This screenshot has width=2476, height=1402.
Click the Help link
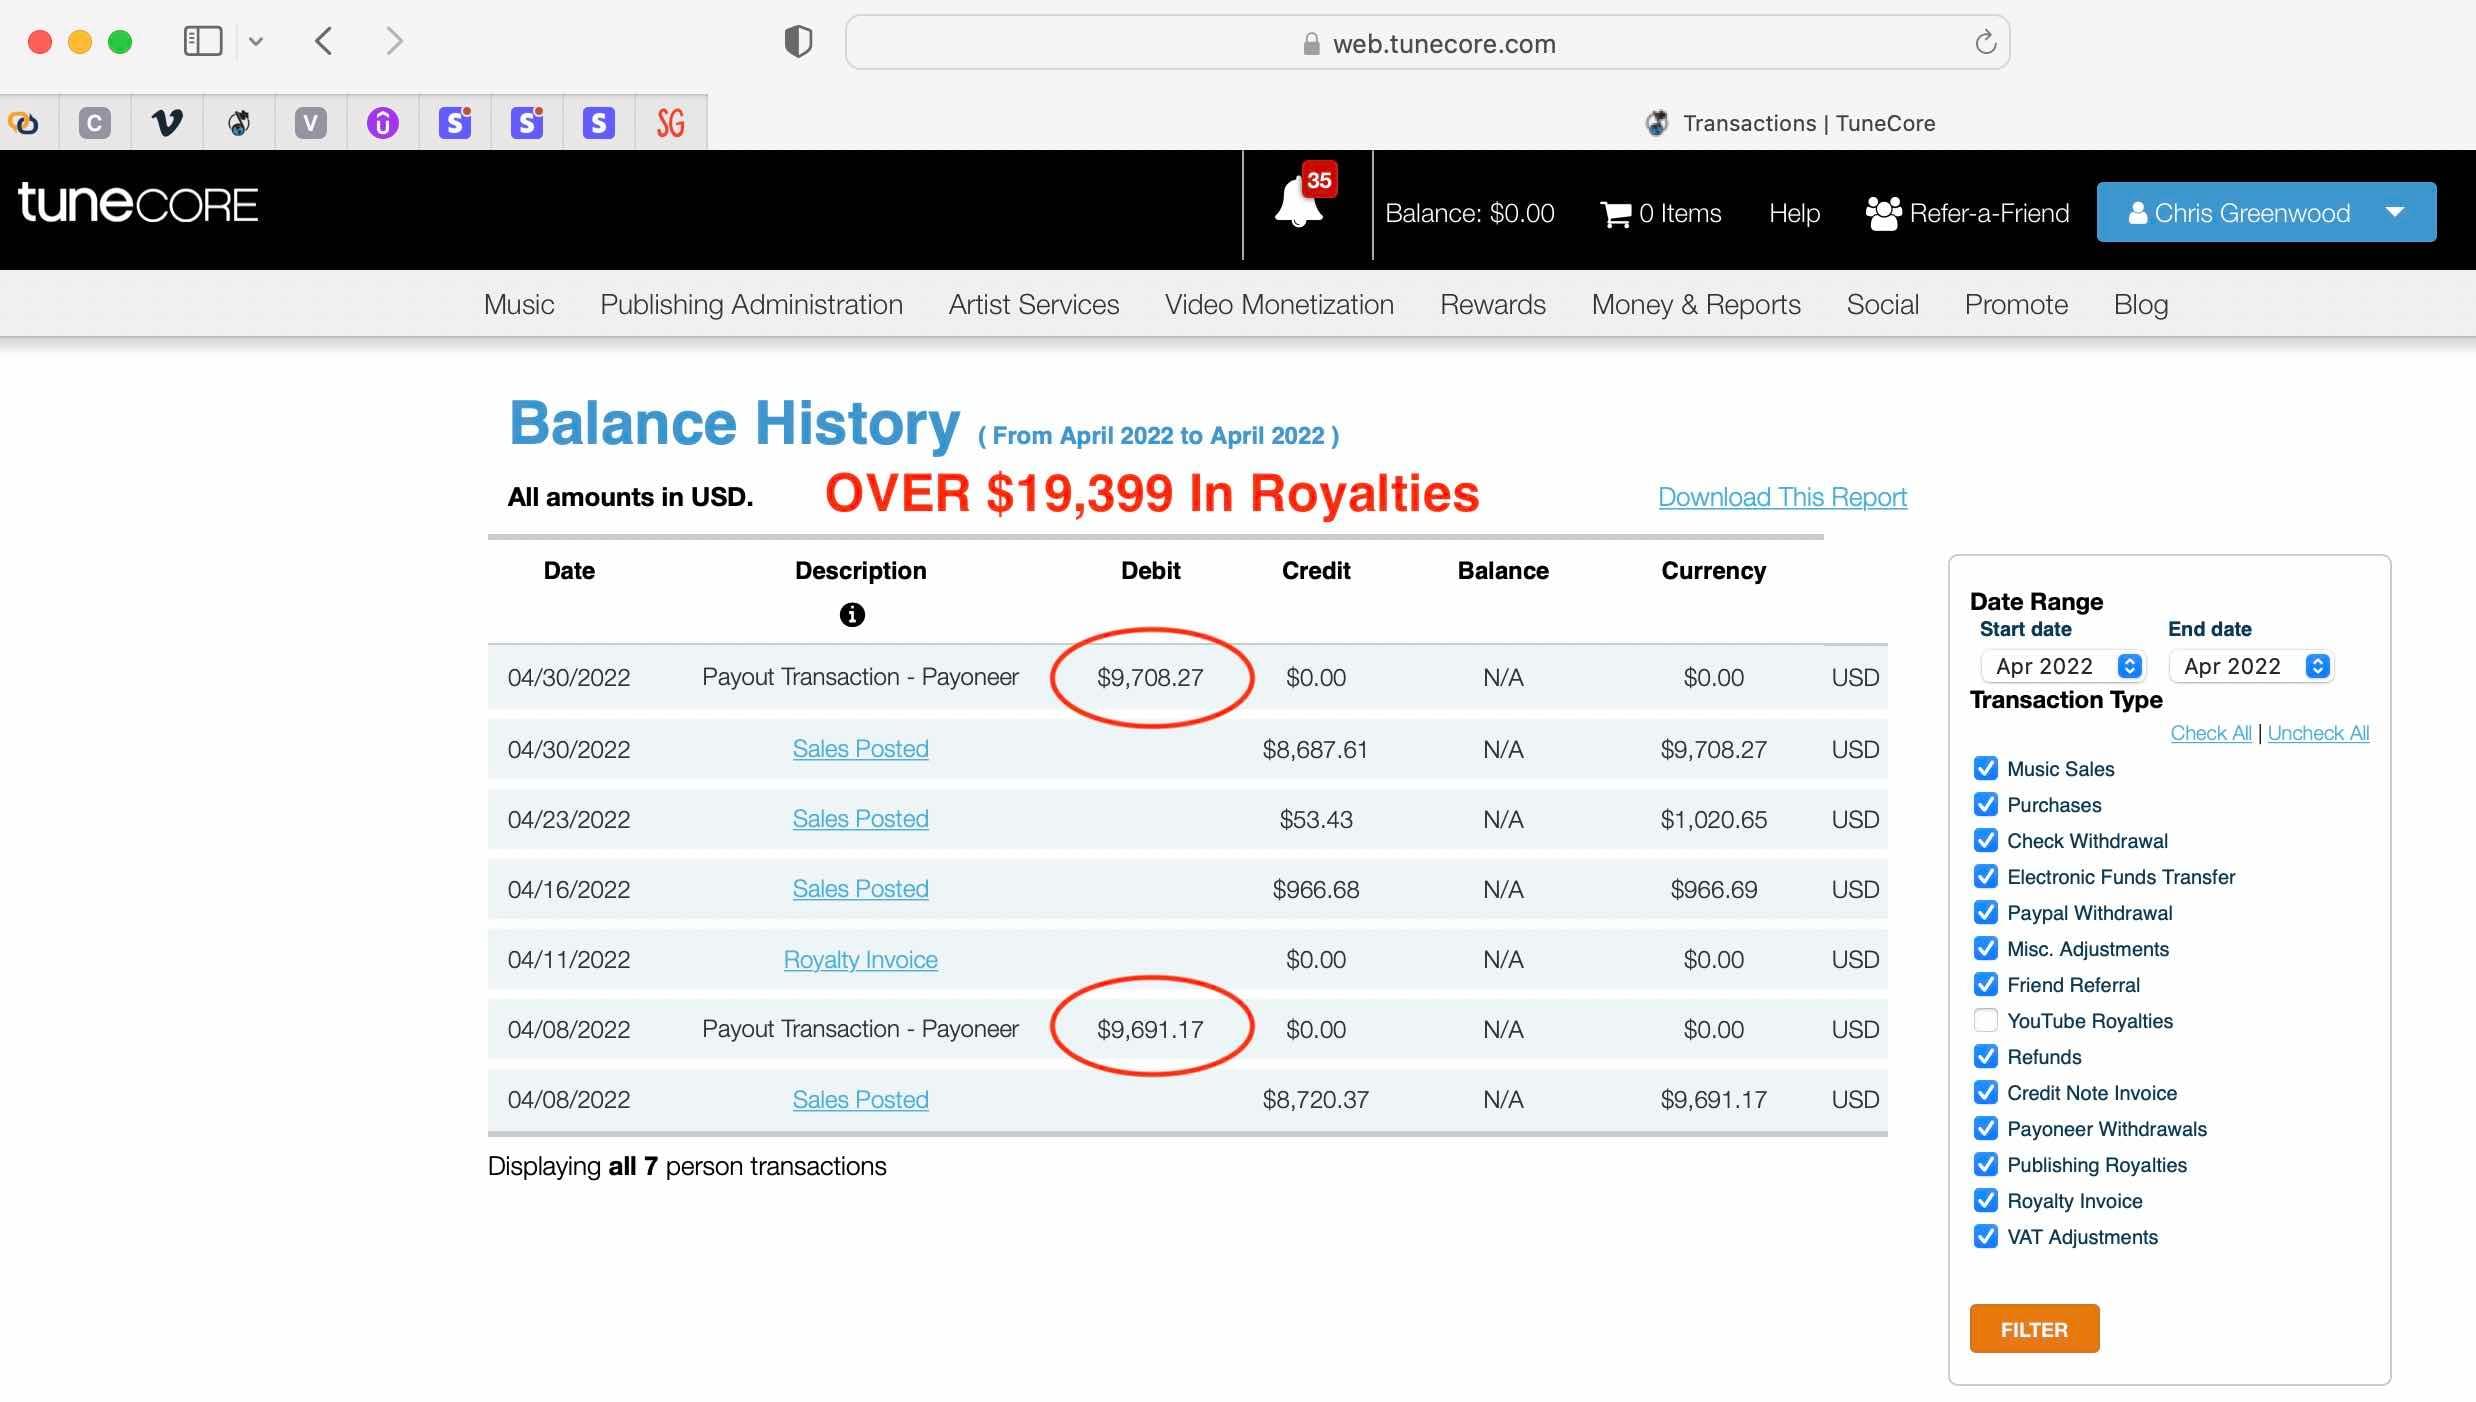tap(1794, 213)
